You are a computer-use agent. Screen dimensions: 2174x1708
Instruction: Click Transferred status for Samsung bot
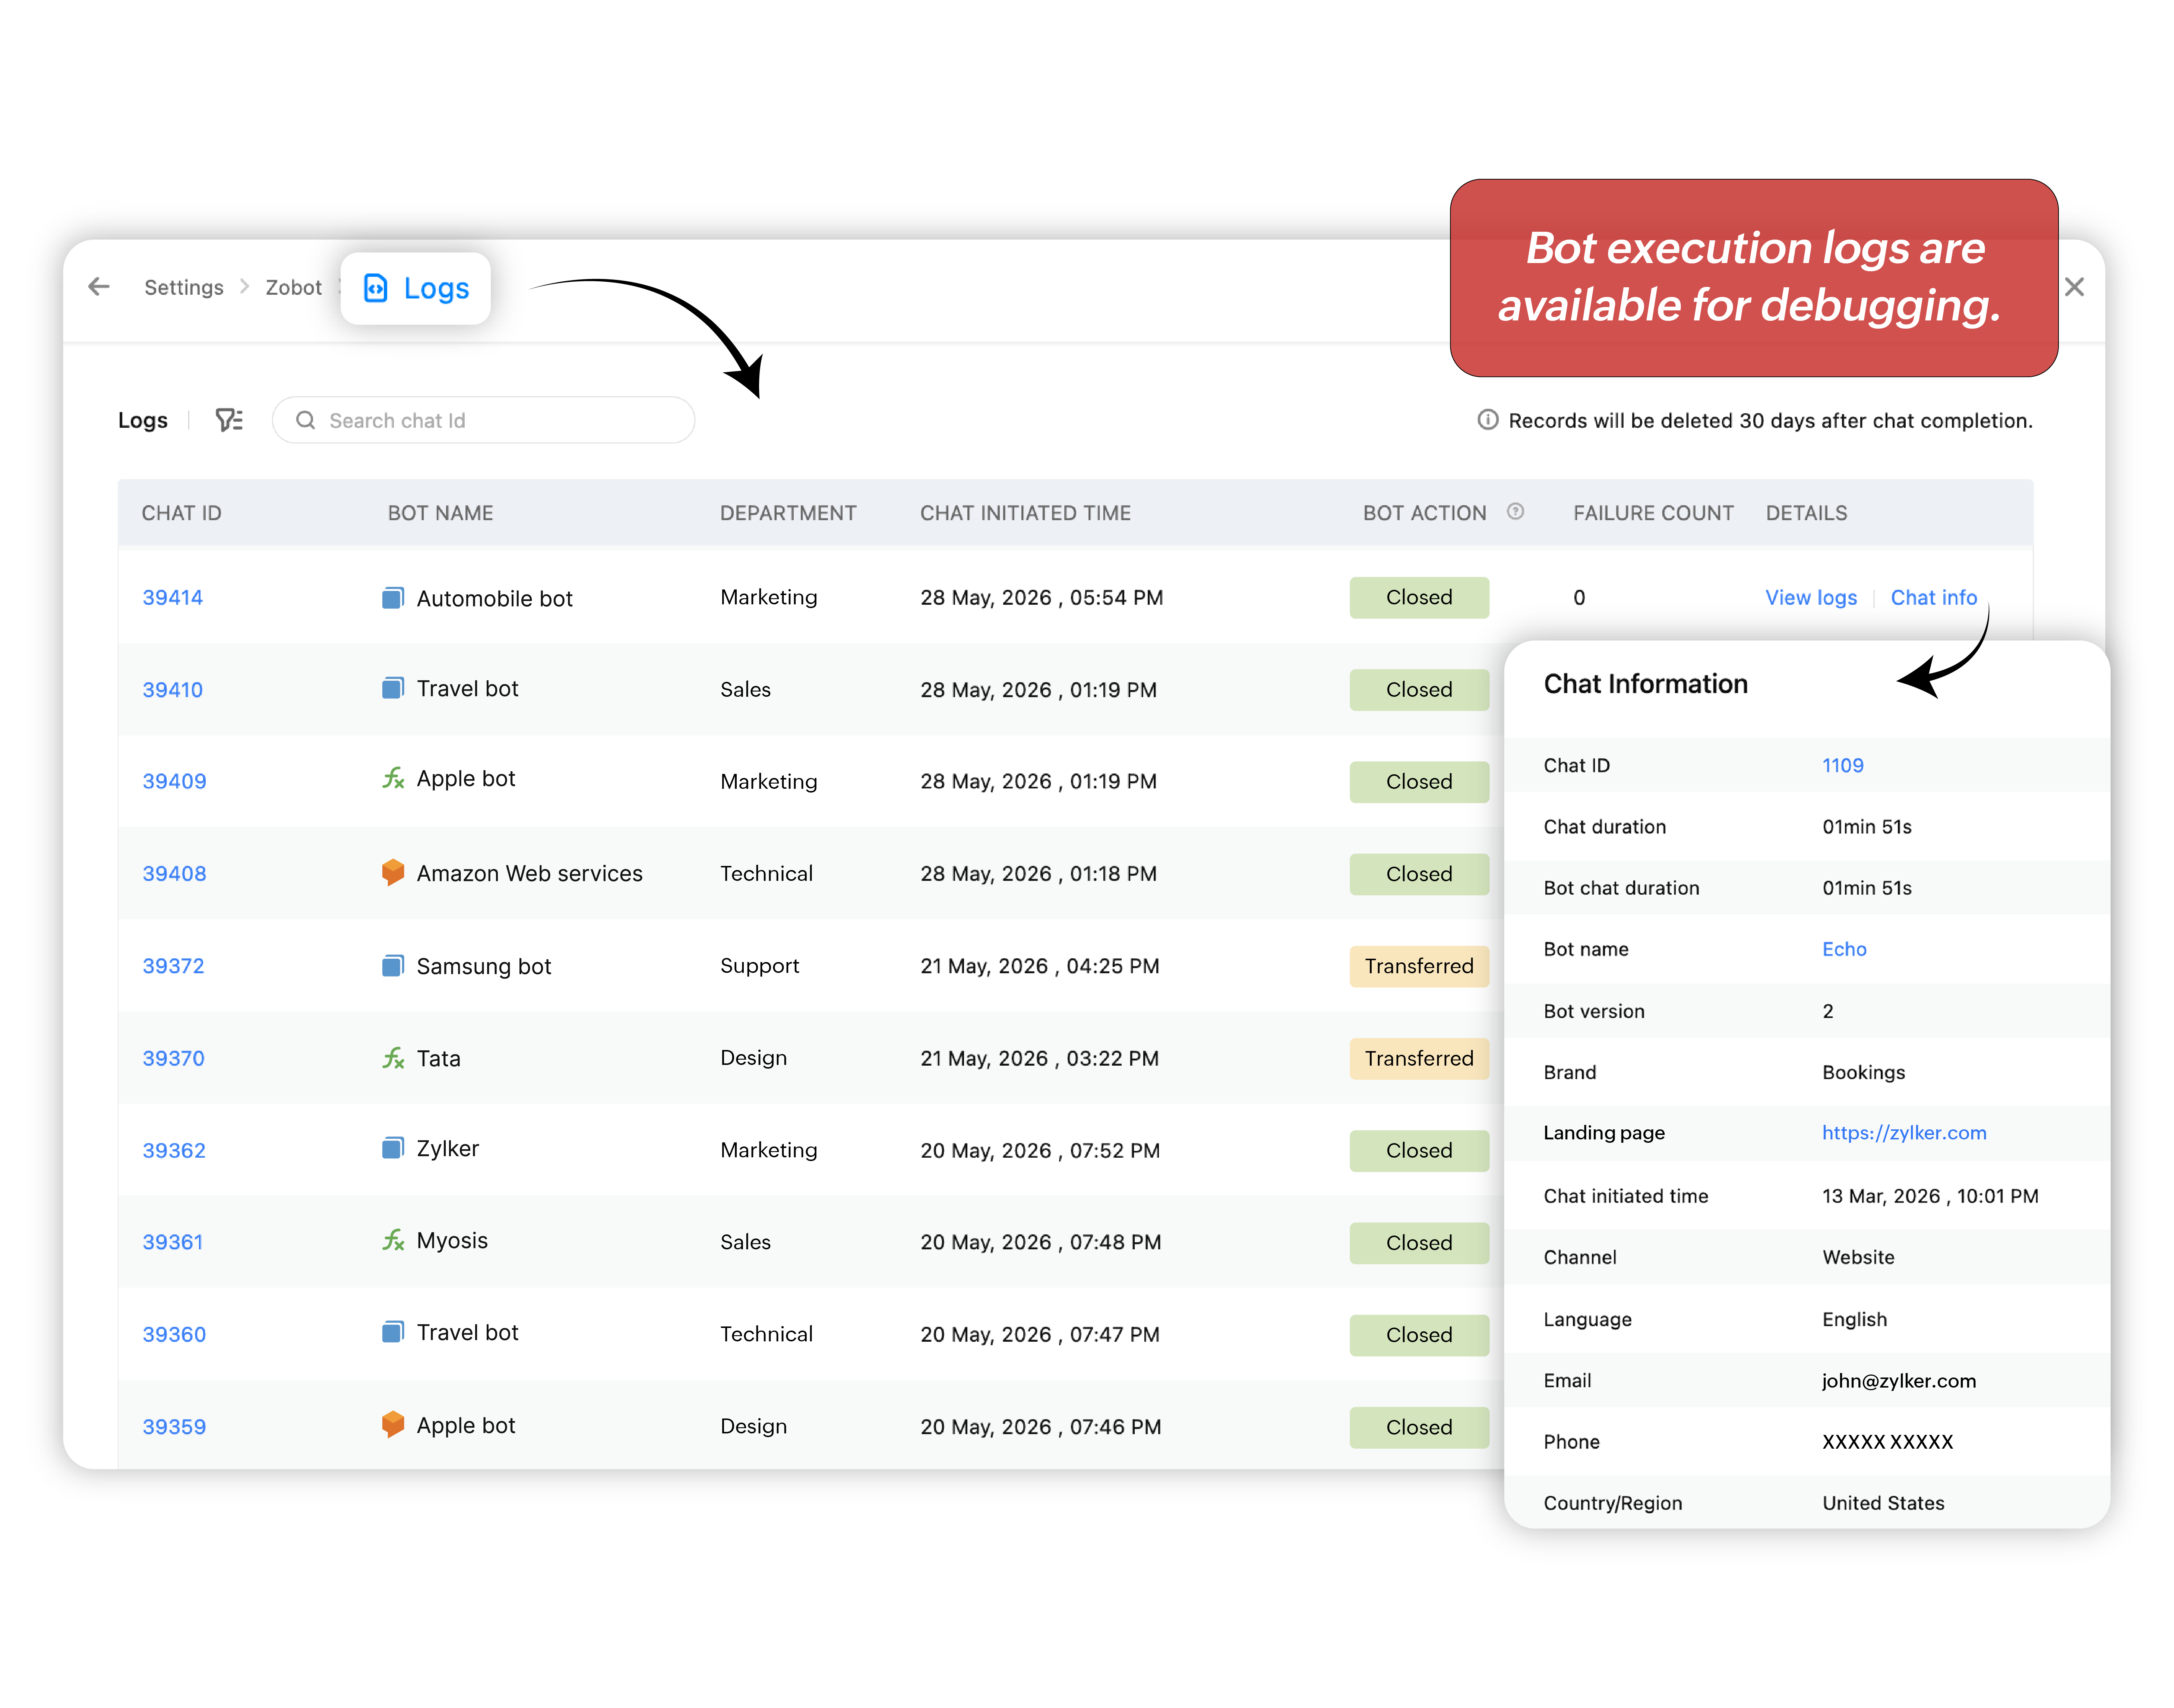tap(1419, 966)
